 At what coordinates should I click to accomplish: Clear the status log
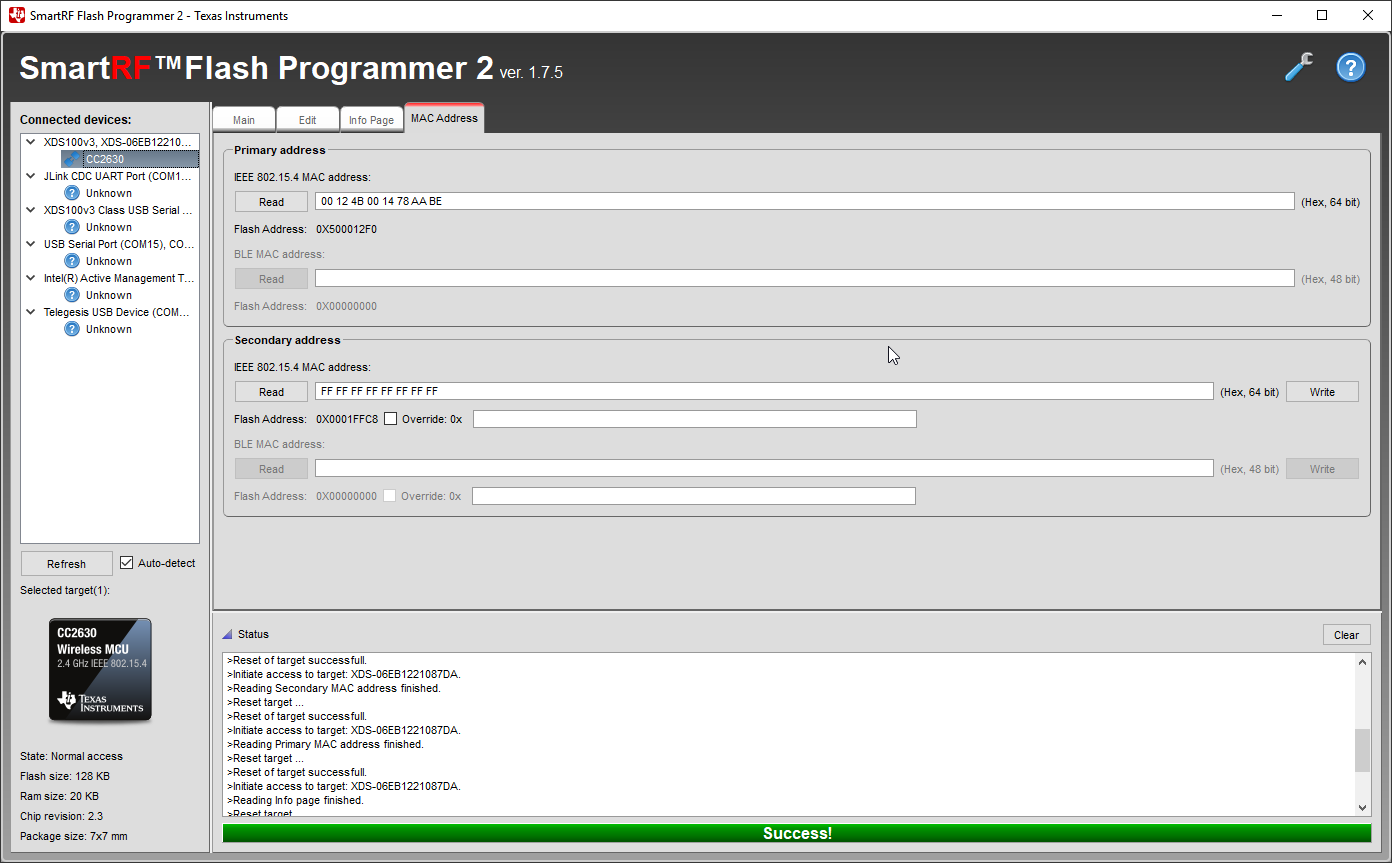pos(1346,635)
